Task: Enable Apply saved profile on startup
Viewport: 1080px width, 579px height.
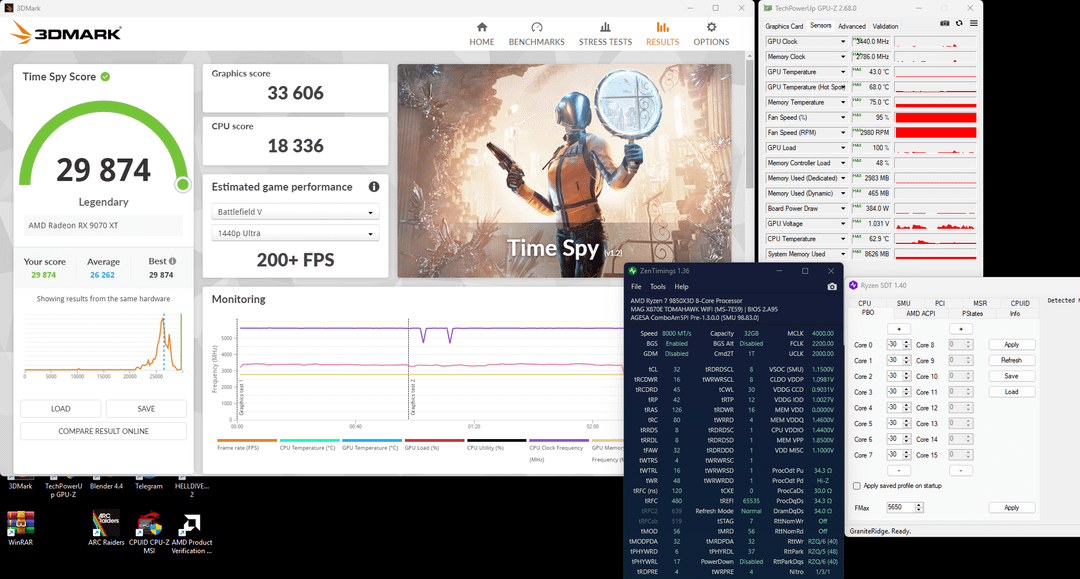Action: (x=856, y=486)
